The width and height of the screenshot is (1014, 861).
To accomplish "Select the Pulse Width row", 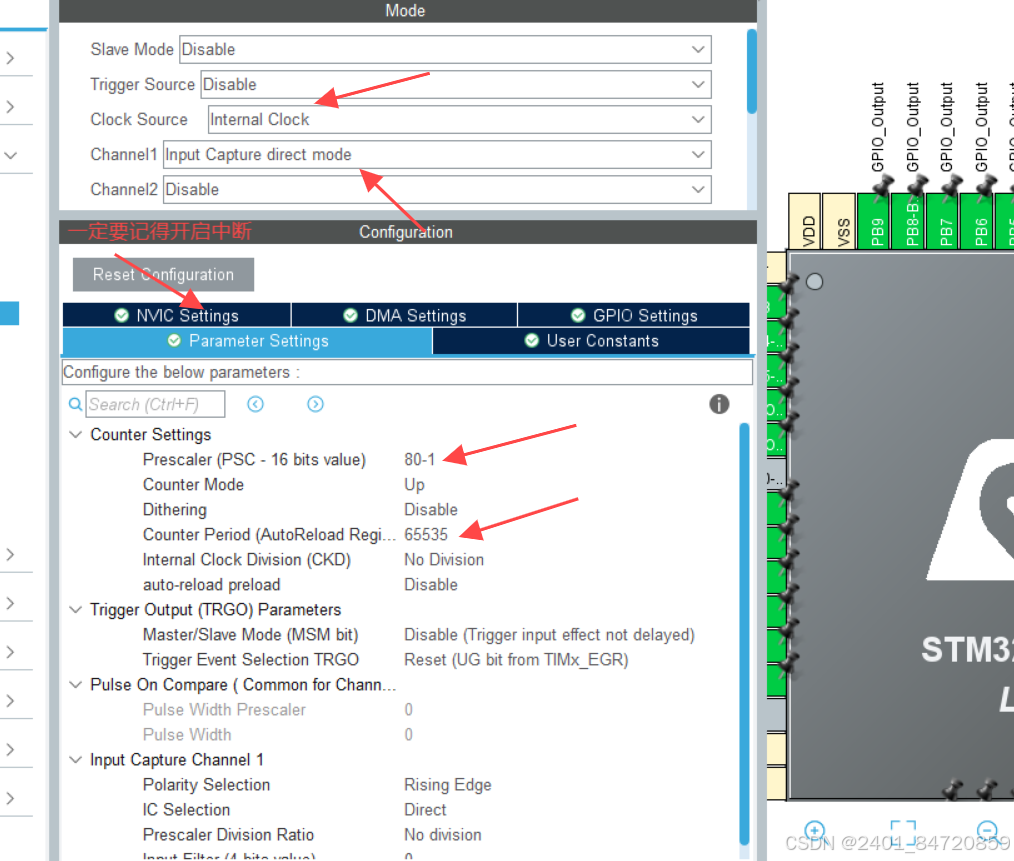I will [x=401, y=735].
